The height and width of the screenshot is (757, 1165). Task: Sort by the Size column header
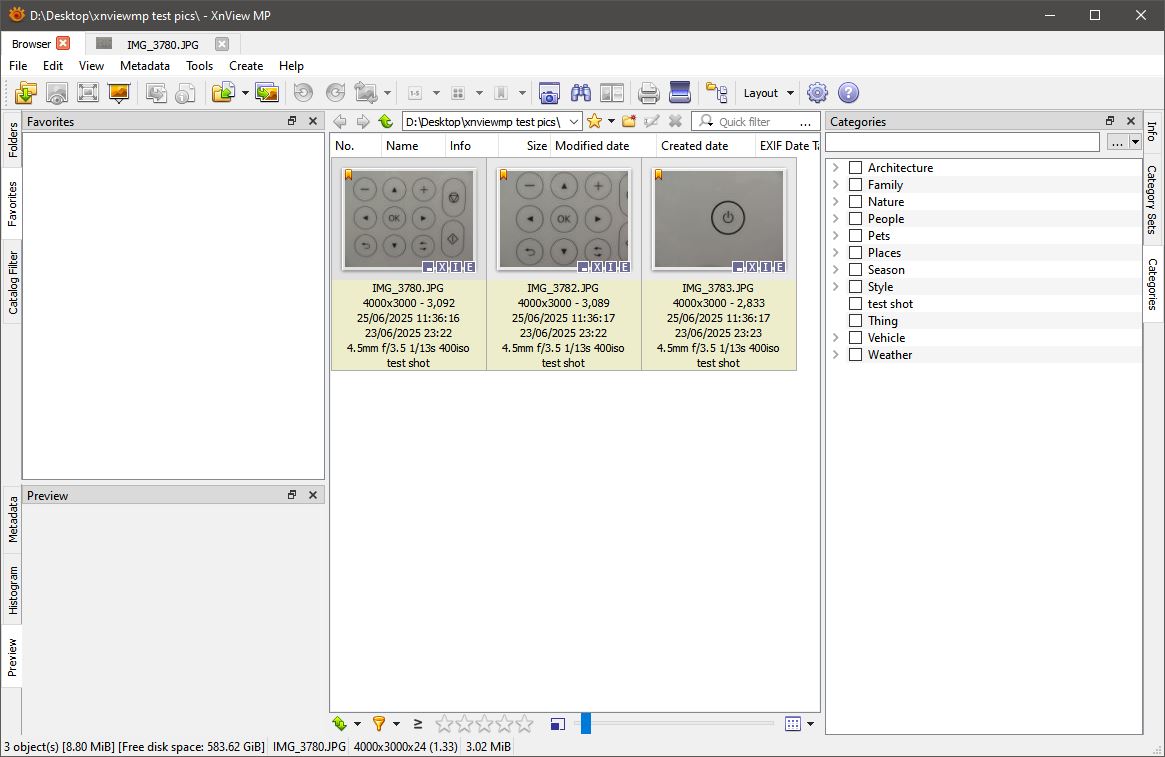pos(525,146)
